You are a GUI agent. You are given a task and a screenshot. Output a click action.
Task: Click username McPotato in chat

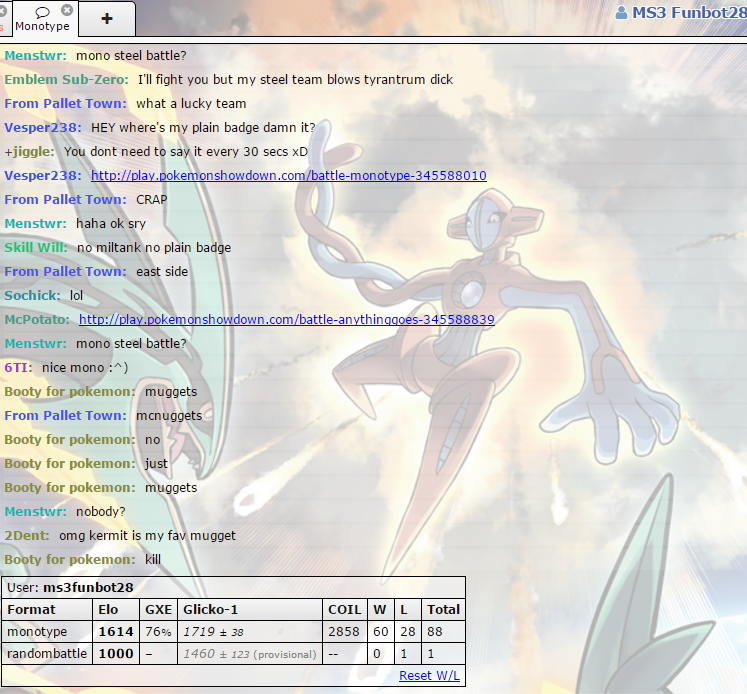(x=37, y=320)
